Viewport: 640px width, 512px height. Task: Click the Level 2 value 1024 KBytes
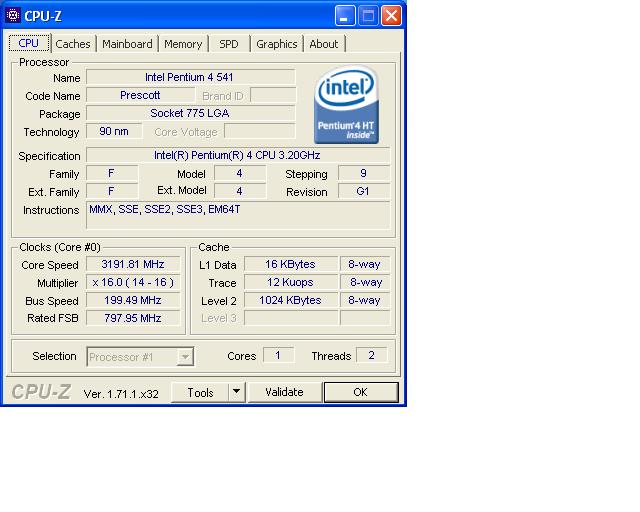point(291,300)
